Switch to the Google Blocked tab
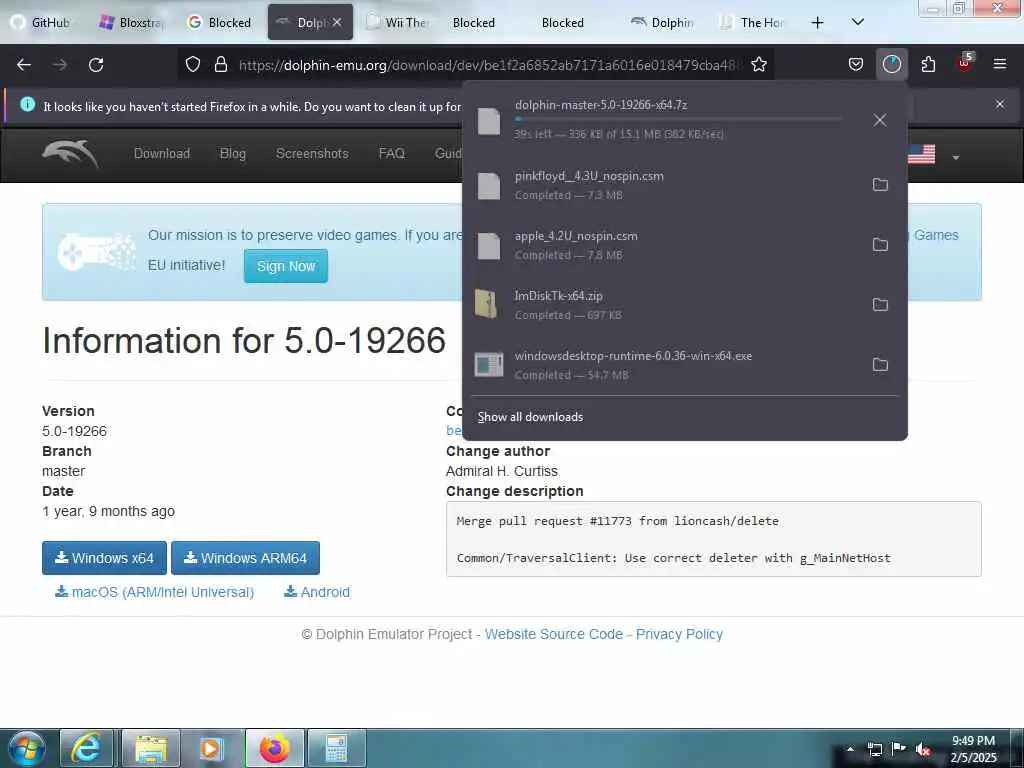1024x768 pixels. point(221,23)
